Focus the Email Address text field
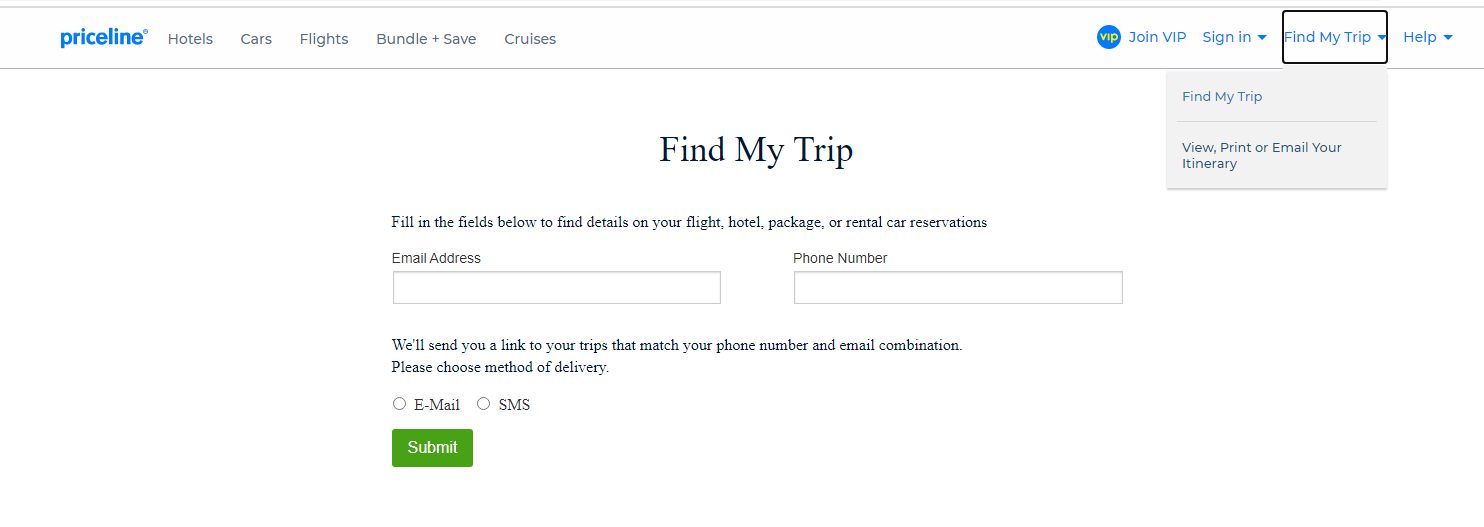Screen dimensions: 1484x527 point(557,288)
